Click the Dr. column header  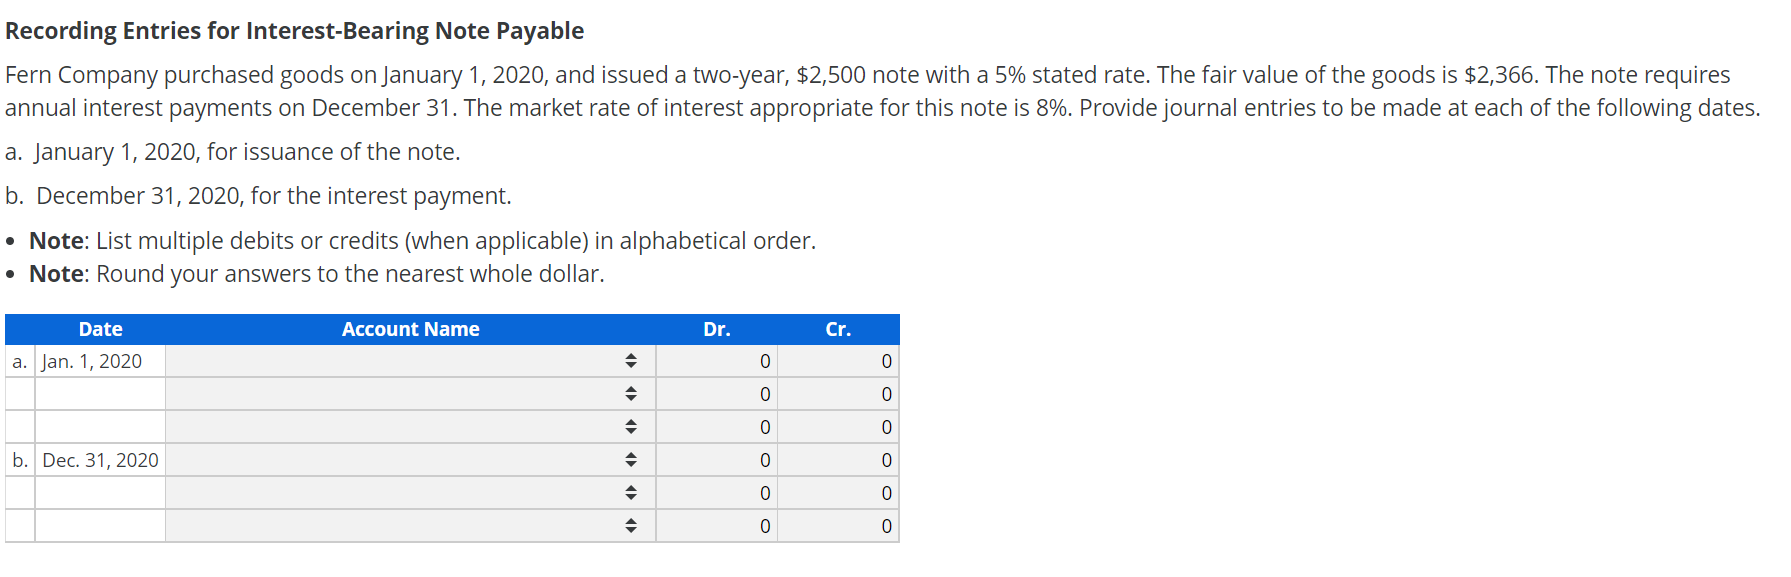[x=716, y=329]
